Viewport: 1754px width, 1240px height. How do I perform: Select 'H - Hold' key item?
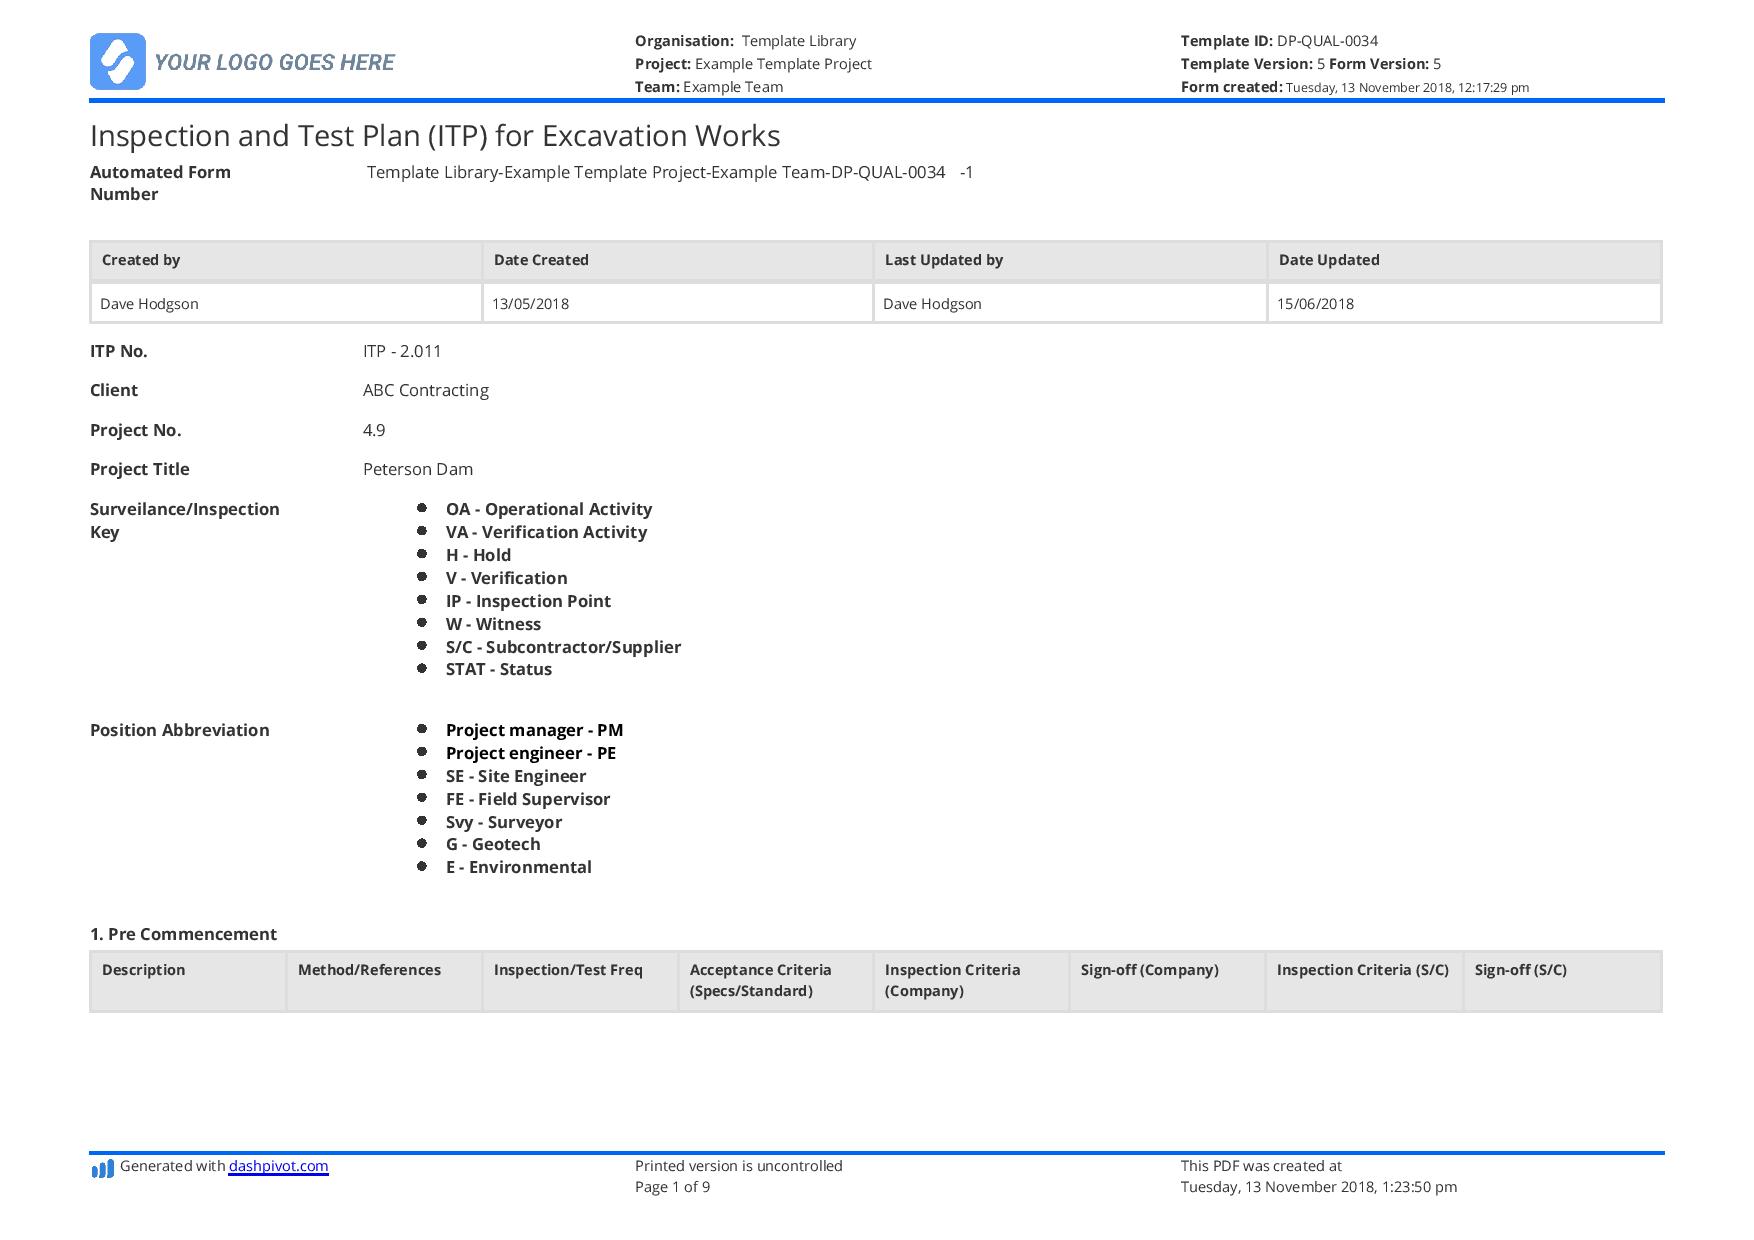[x=478, y=555]
